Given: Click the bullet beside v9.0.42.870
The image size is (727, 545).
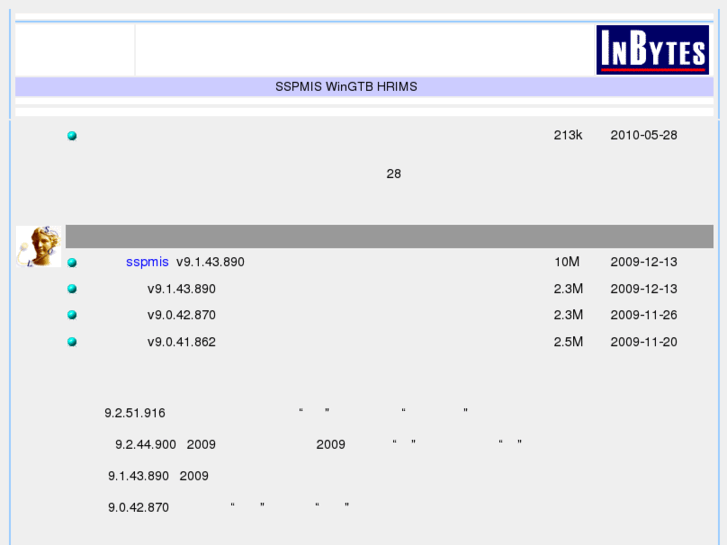Looking at the screenshot, I should tap(72, 315).
